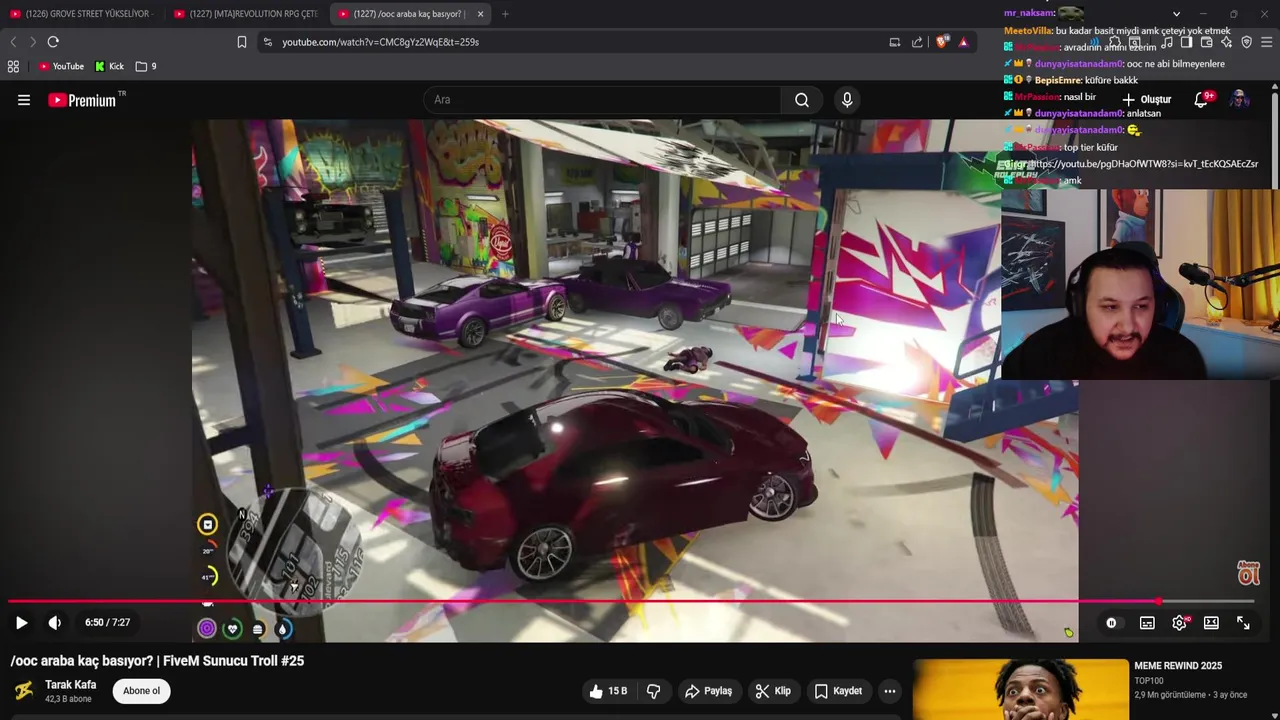Switch to theater mode in the player
This screenshot has width=1280, height=720.
[1211, 623]
